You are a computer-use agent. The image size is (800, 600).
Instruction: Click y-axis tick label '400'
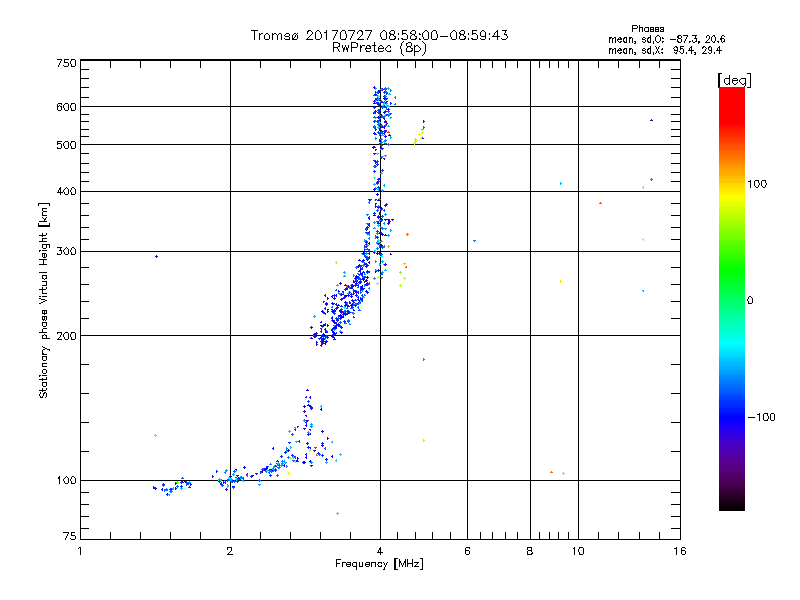tap(66, 191)
